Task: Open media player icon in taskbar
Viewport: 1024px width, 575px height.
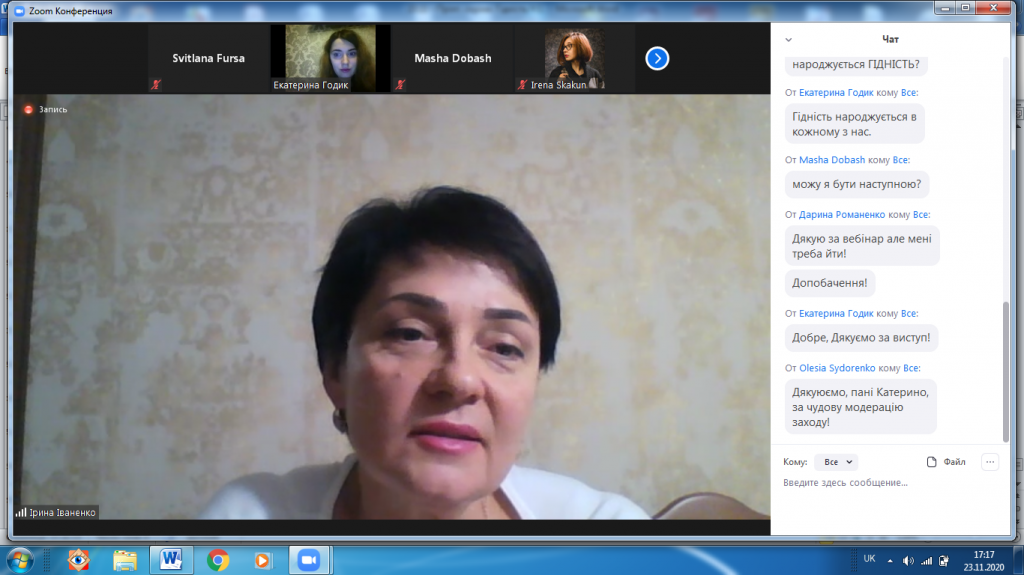Action: point(263,561)
